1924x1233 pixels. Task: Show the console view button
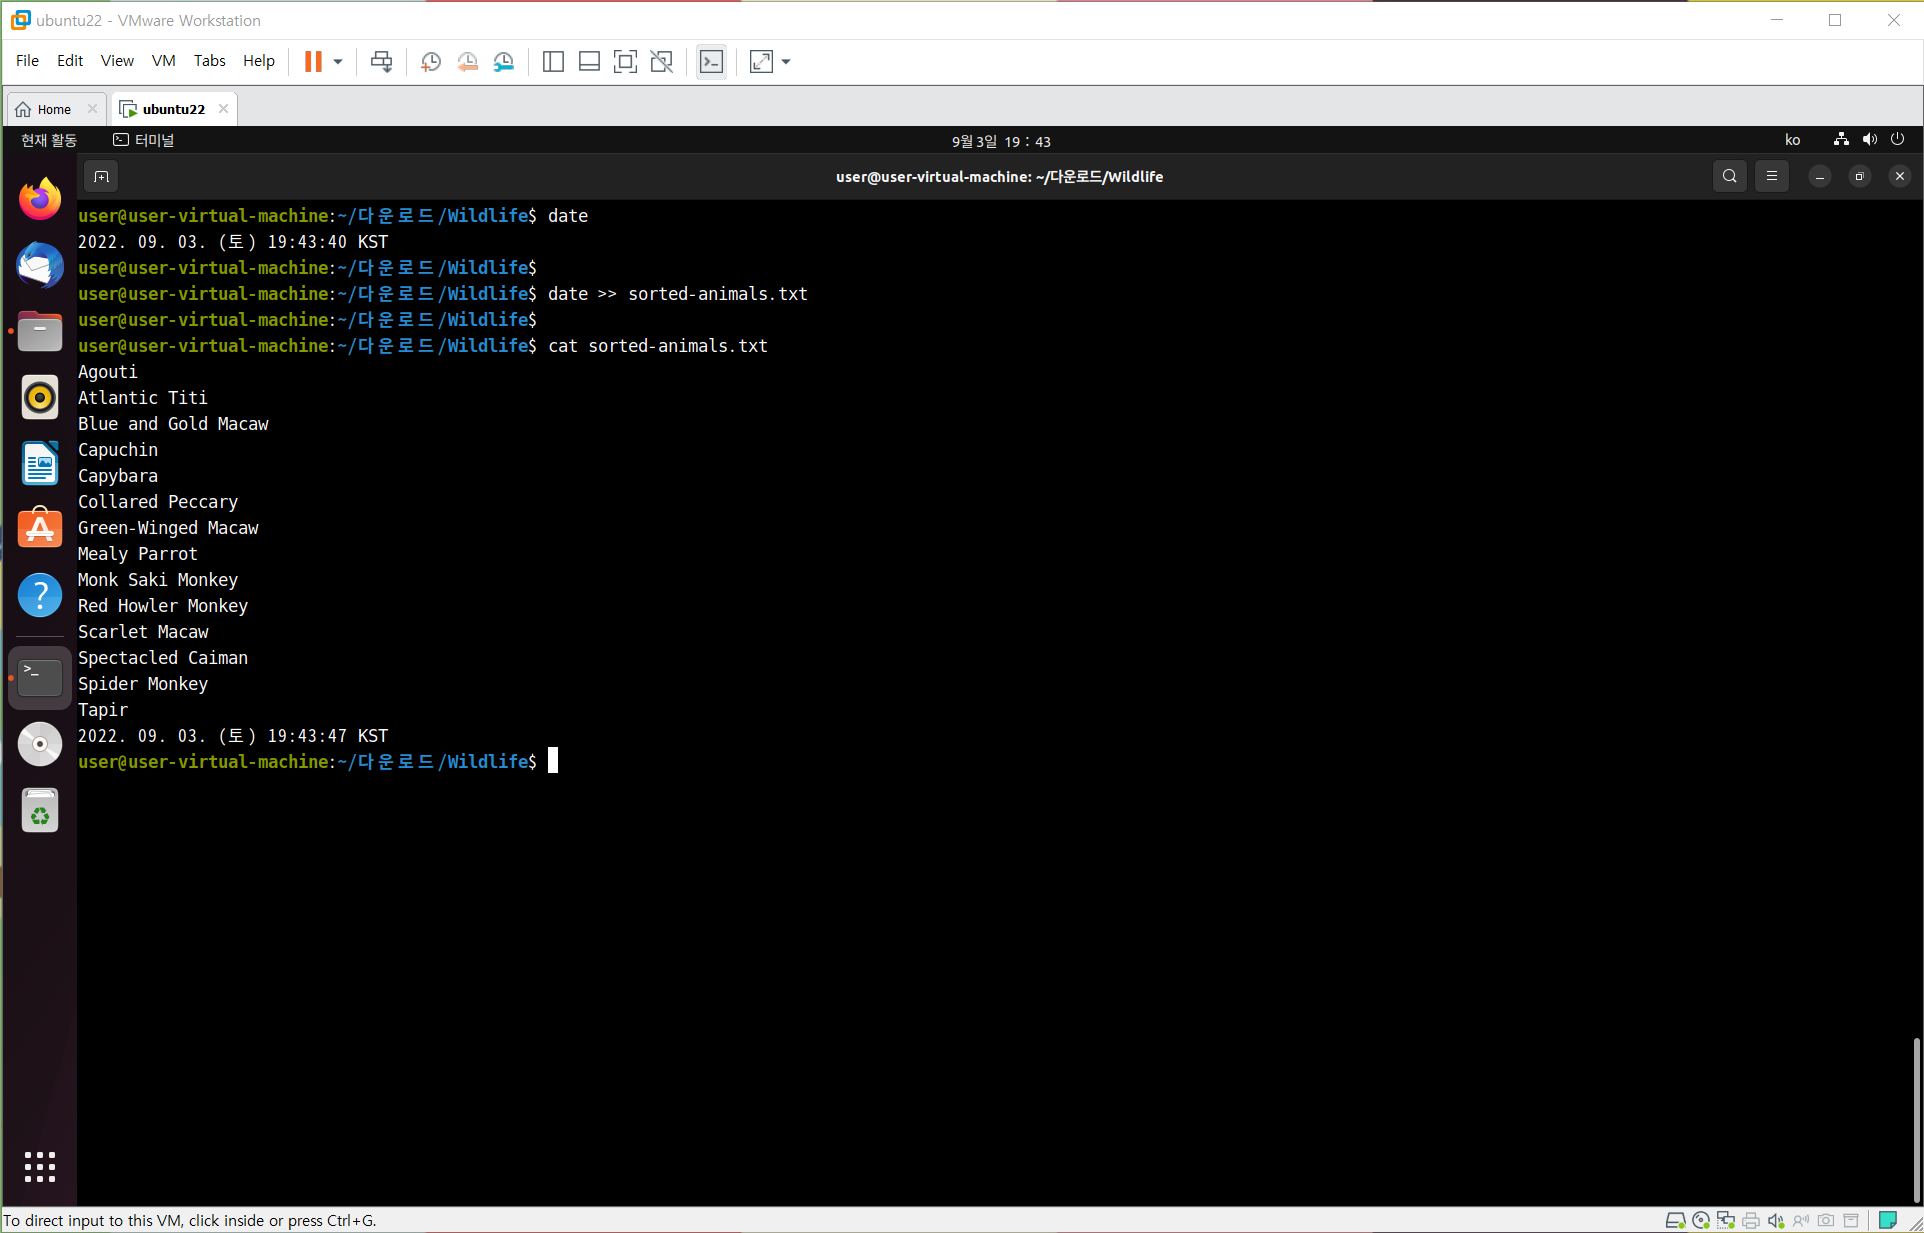coord(711,62)
